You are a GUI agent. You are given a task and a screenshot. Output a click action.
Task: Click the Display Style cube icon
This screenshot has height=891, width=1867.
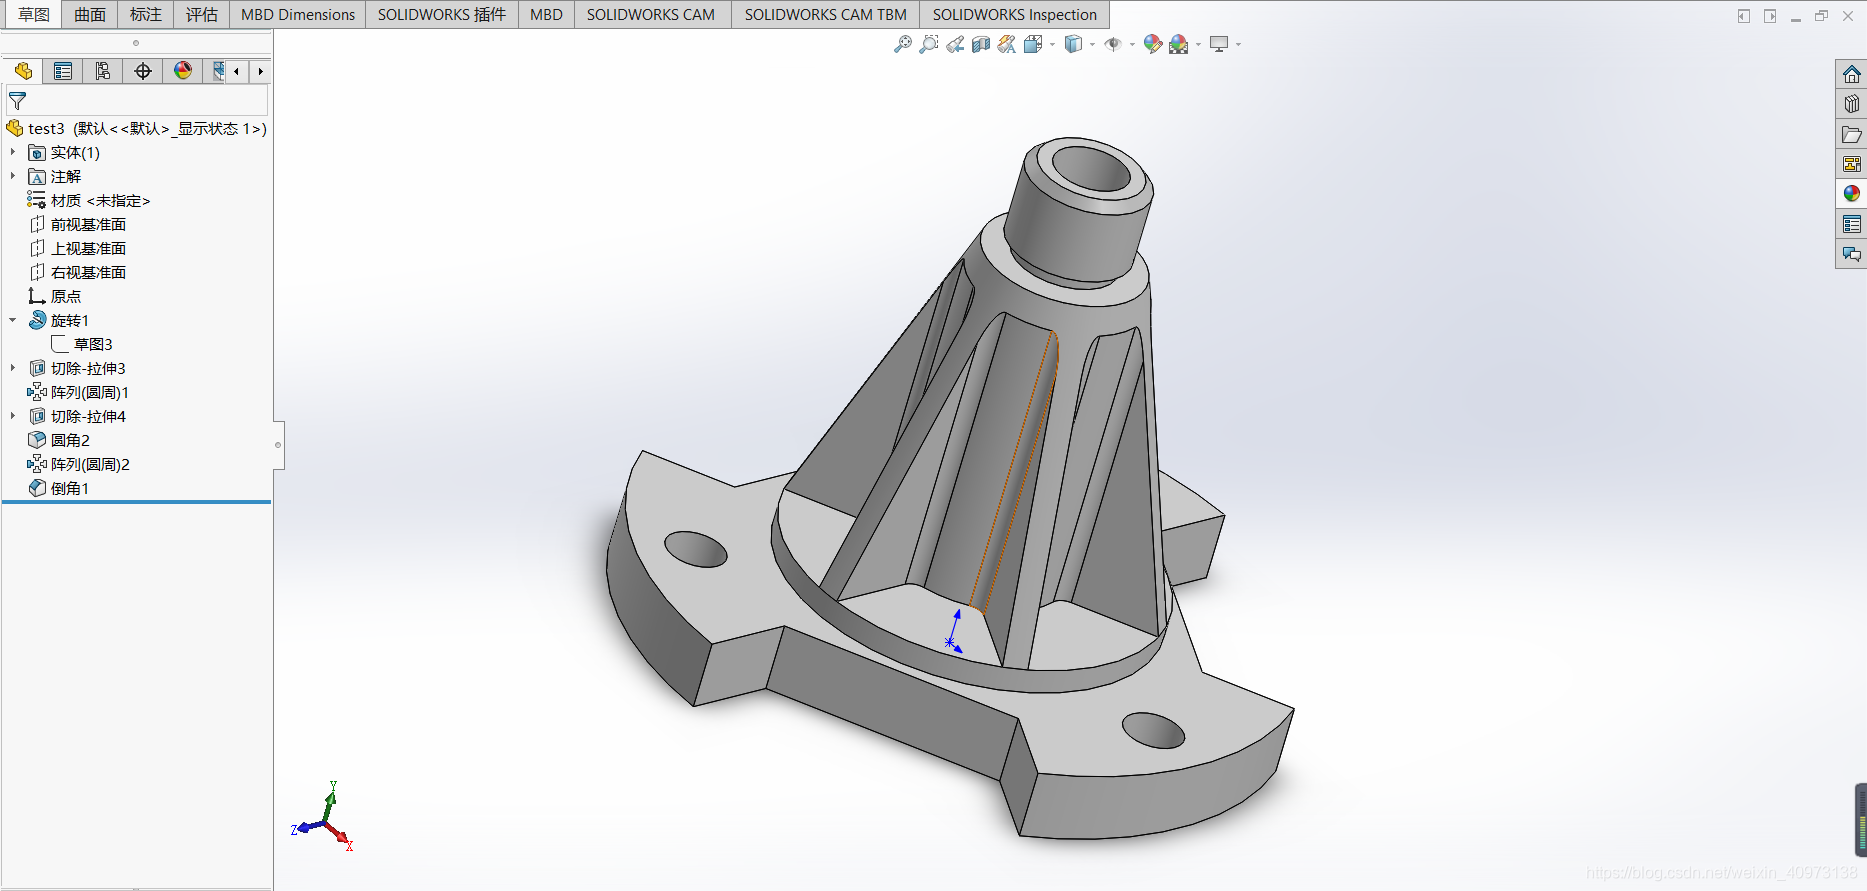[x=1073, y=44]
